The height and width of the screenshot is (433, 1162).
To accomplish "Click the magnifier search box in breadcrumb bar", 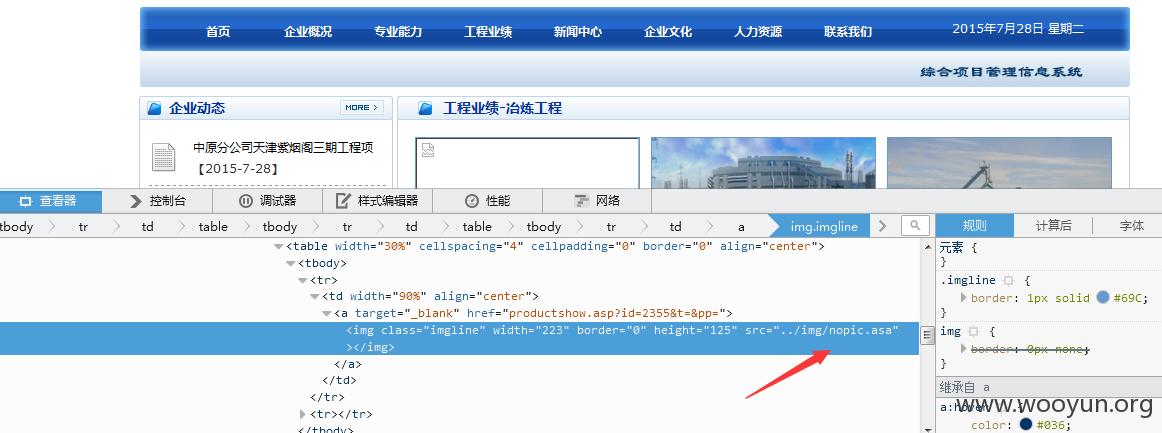I will tap(916, 225).
